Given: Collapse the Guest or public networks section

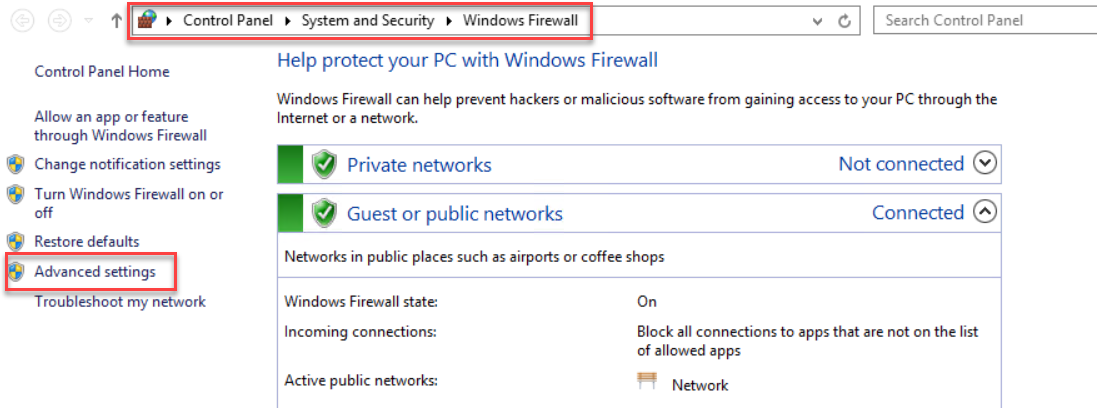Looking at the screenshot, I should point(985,212).
